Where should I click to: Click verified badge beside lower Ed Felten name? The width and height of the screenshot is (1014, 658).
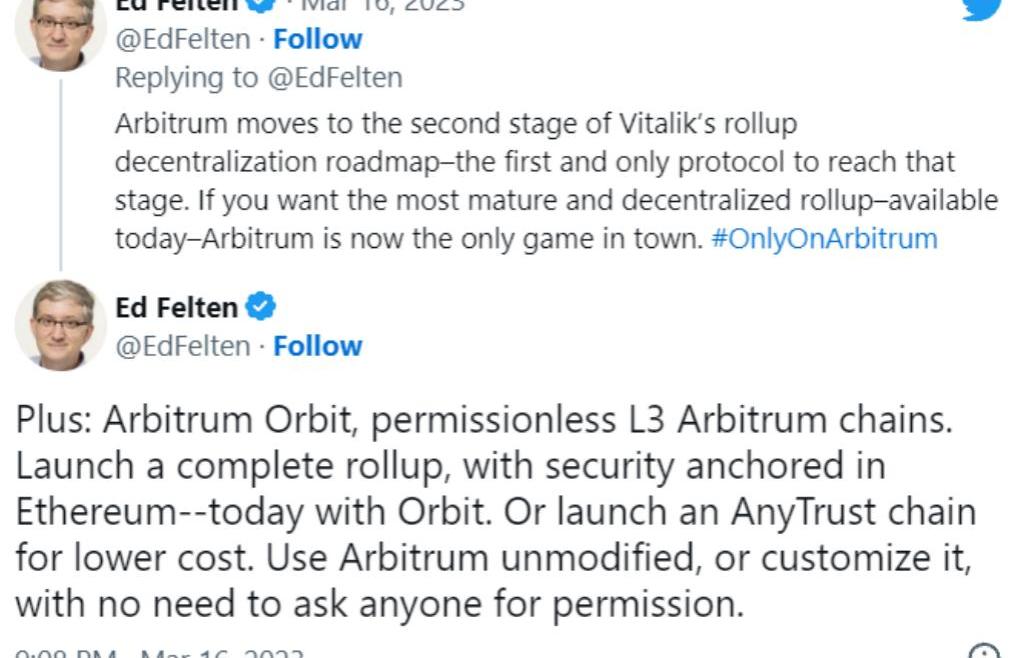click(260, 307)
